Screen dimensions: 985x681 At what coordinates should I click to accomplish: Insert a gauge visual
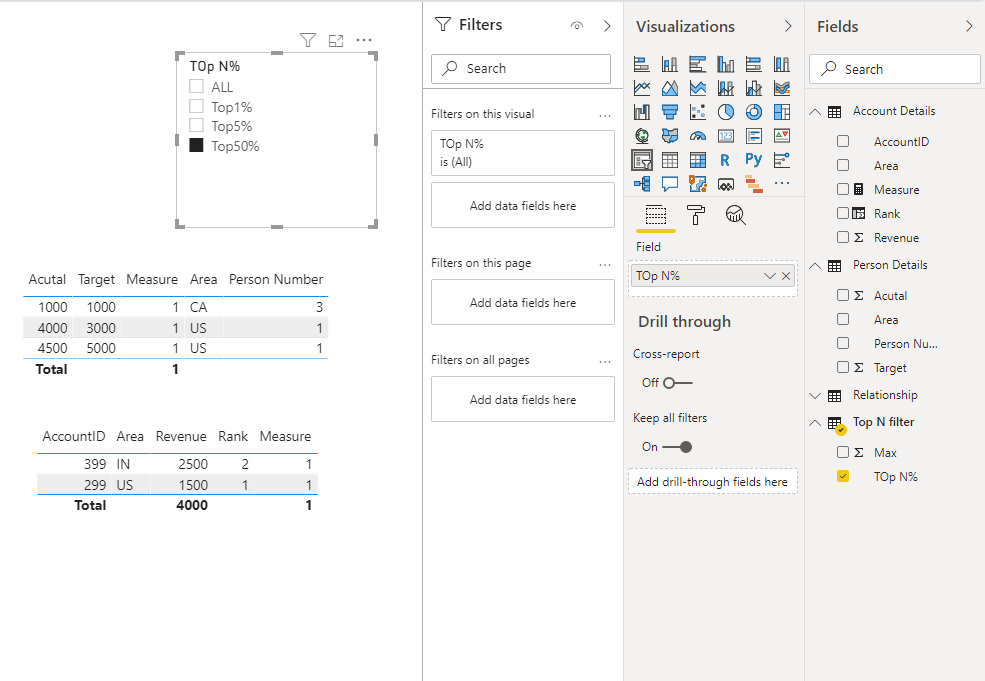click(698, 136)
